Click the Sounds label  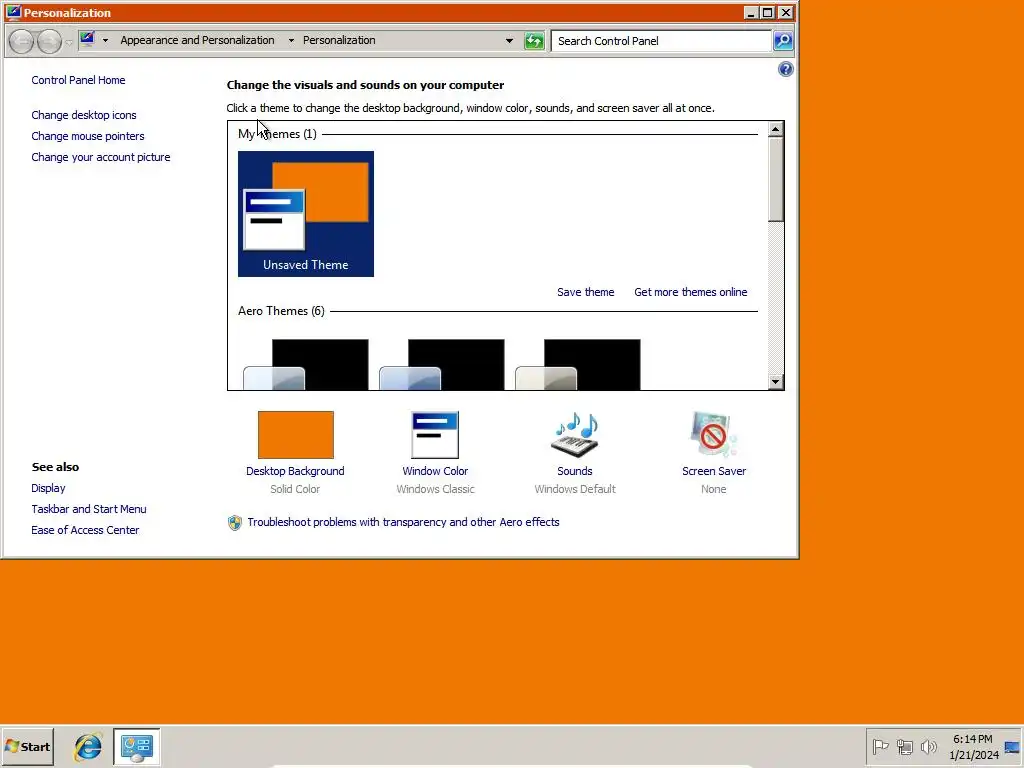coord(575,471)
